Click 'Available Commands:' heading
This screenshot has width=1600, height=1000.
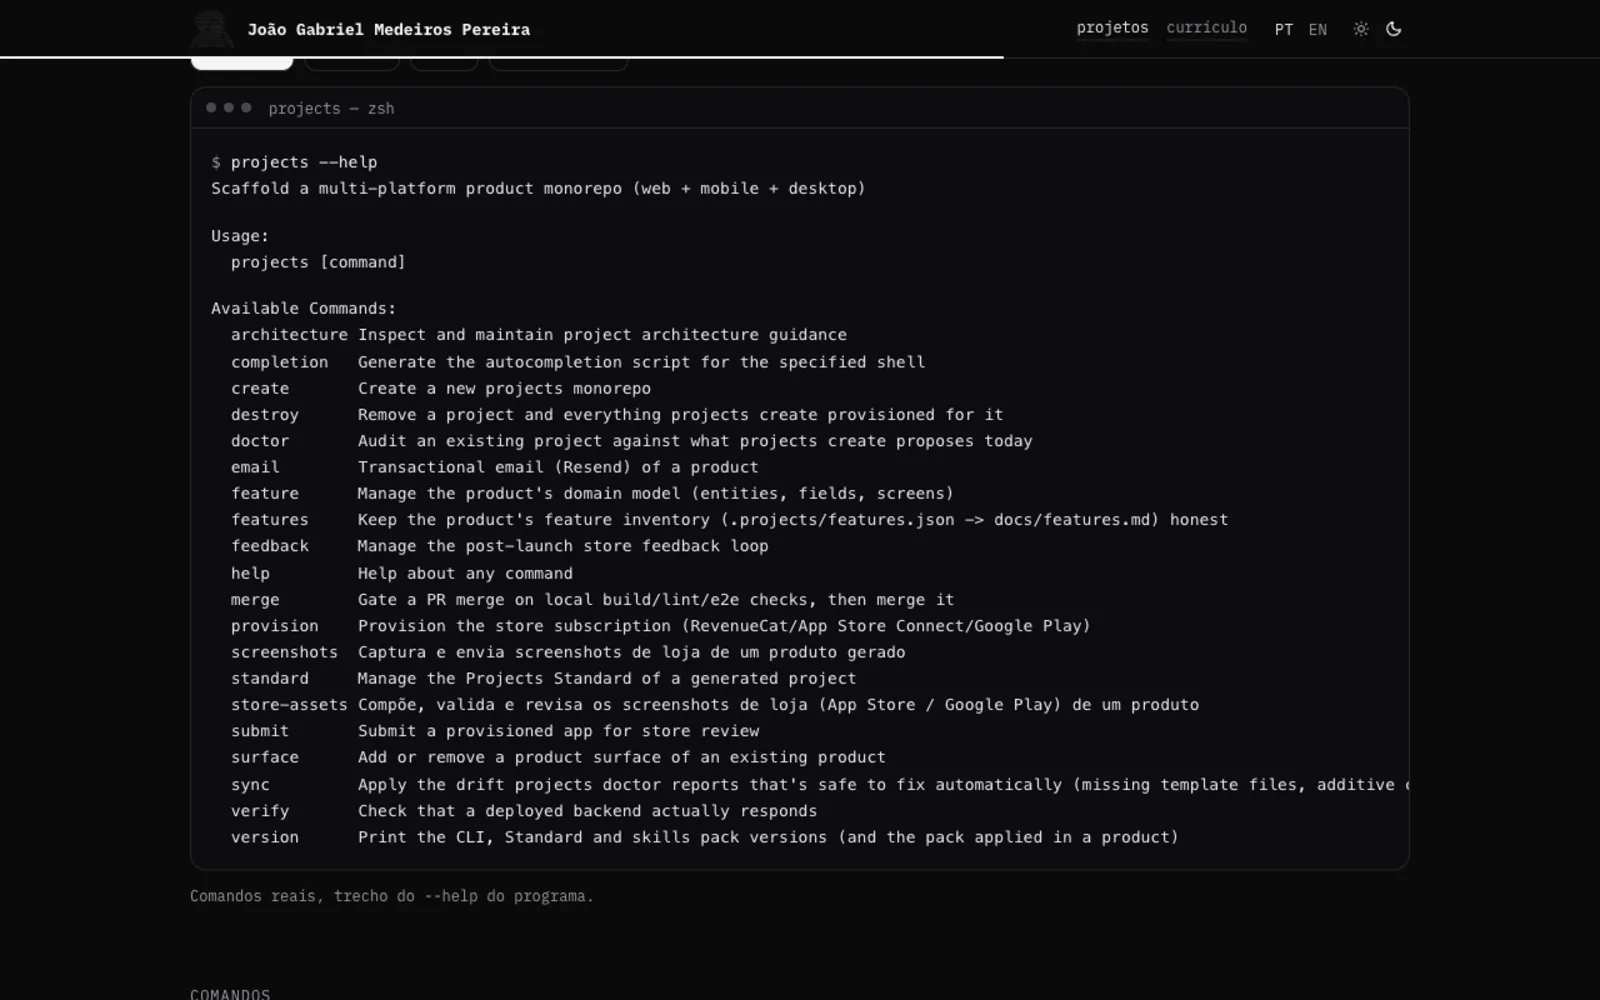[x=304, y=308]
